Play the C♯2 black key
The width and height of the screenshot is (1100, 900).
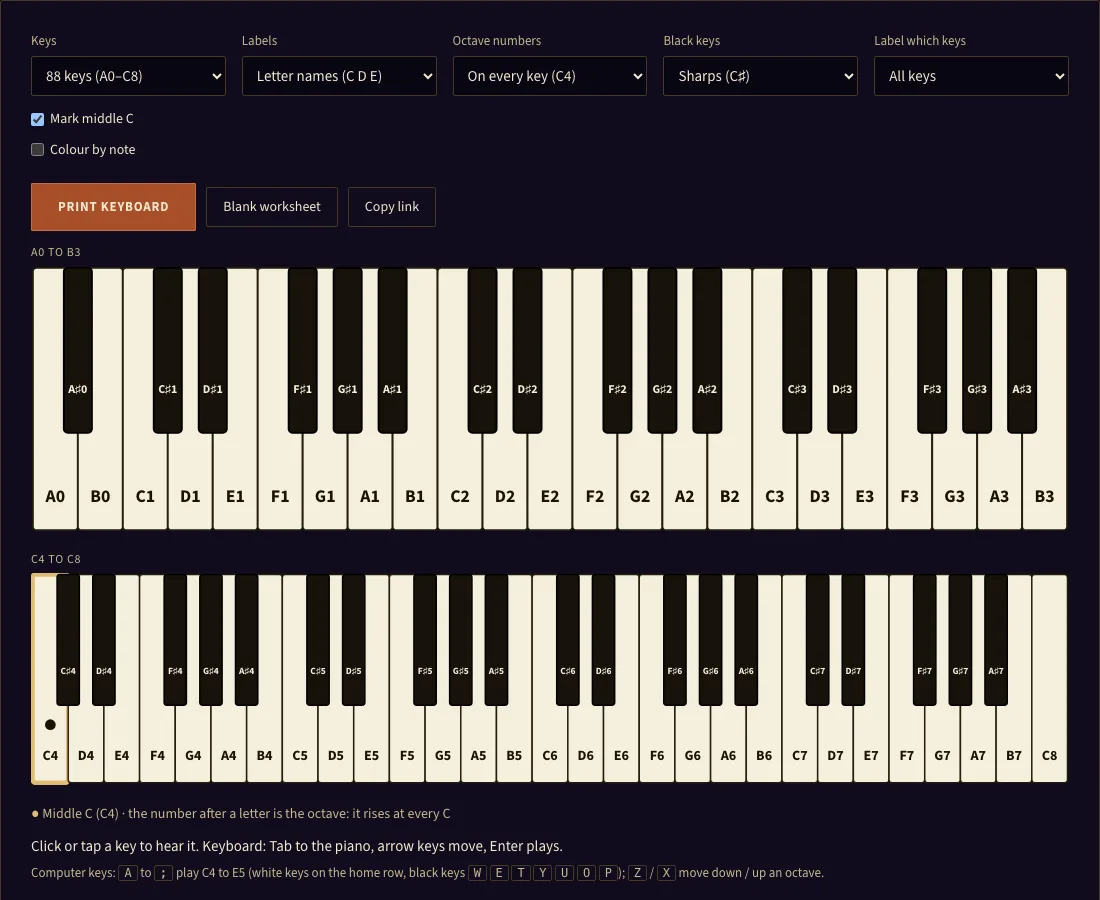(x=482, y=351)
